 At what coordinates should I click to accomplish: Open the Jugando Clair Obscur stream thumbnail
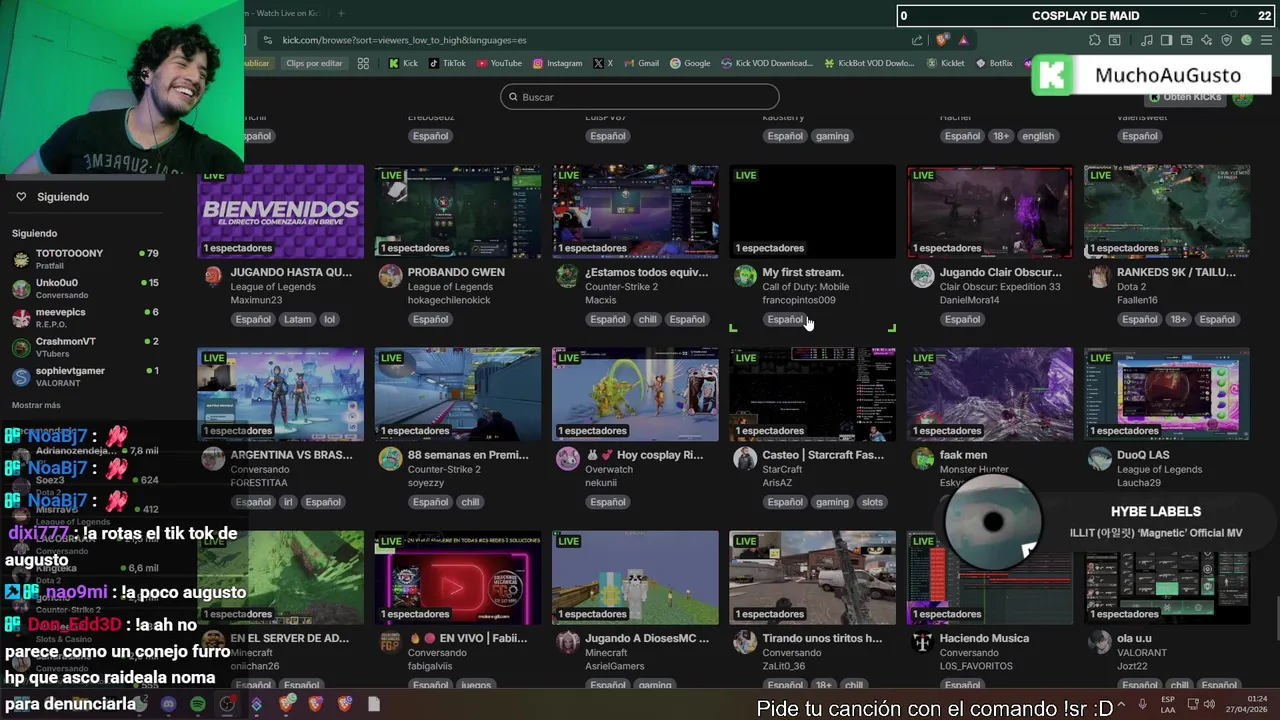click(990, 212)
